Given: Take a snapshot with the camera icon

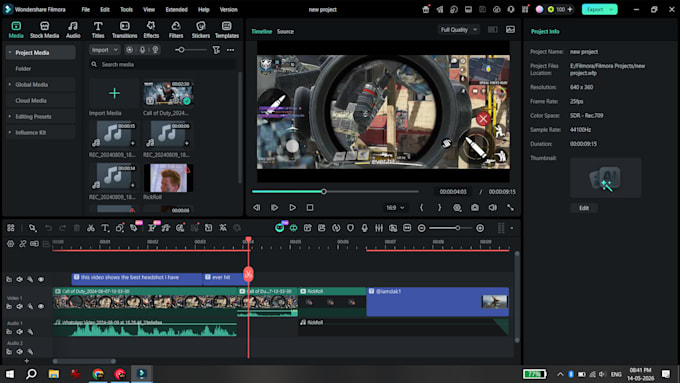Looking at the screenshot, I should [x=475, y=208].
